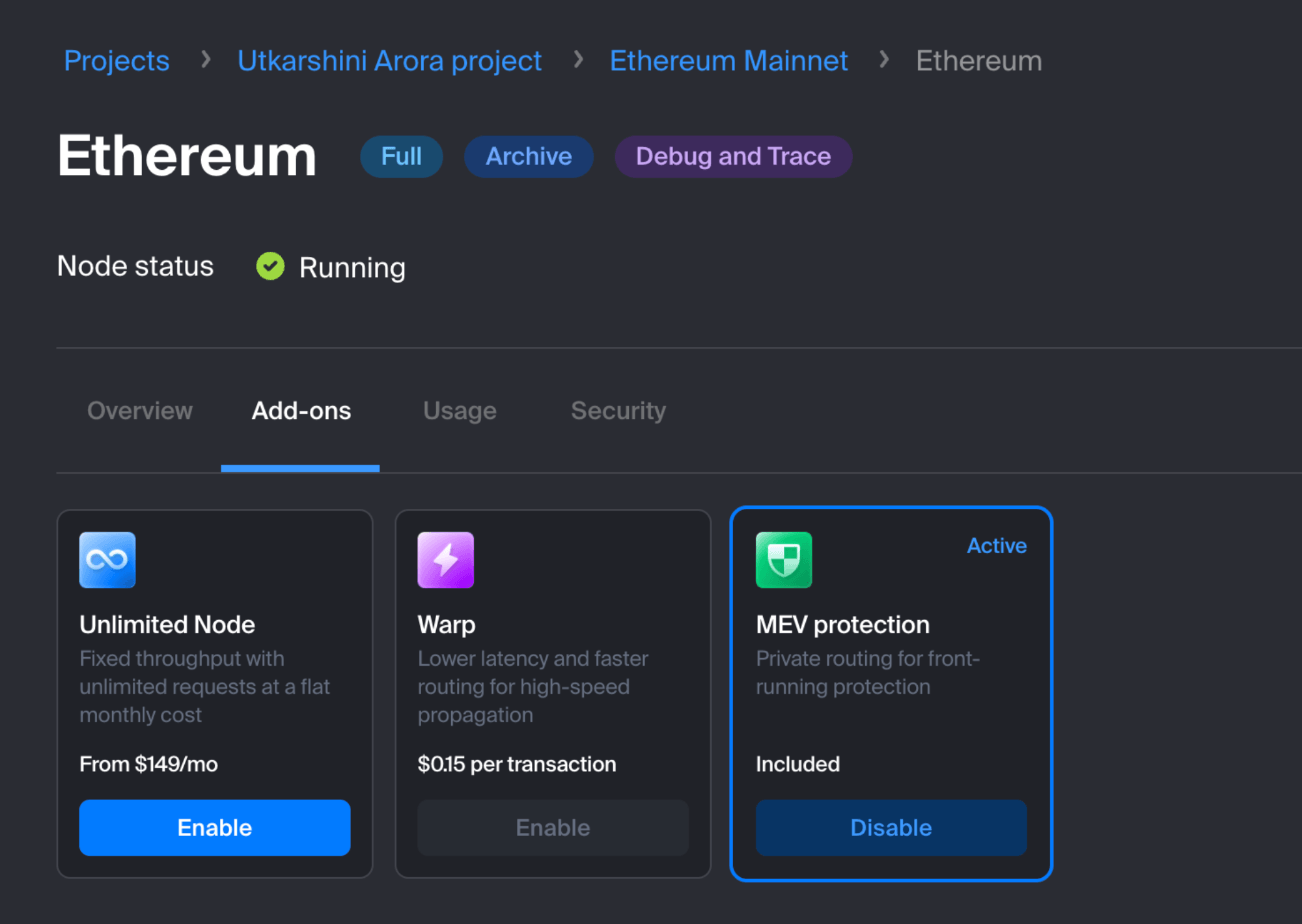Enable the Unlimited Node add-on
This screenshot has width=1302, height=924.
(x=215, y=828)
